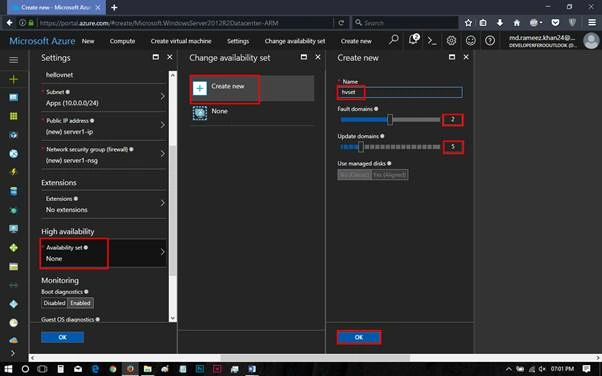
Task: Open the Task View taskbar icon
Action: [x=42, y=369]
